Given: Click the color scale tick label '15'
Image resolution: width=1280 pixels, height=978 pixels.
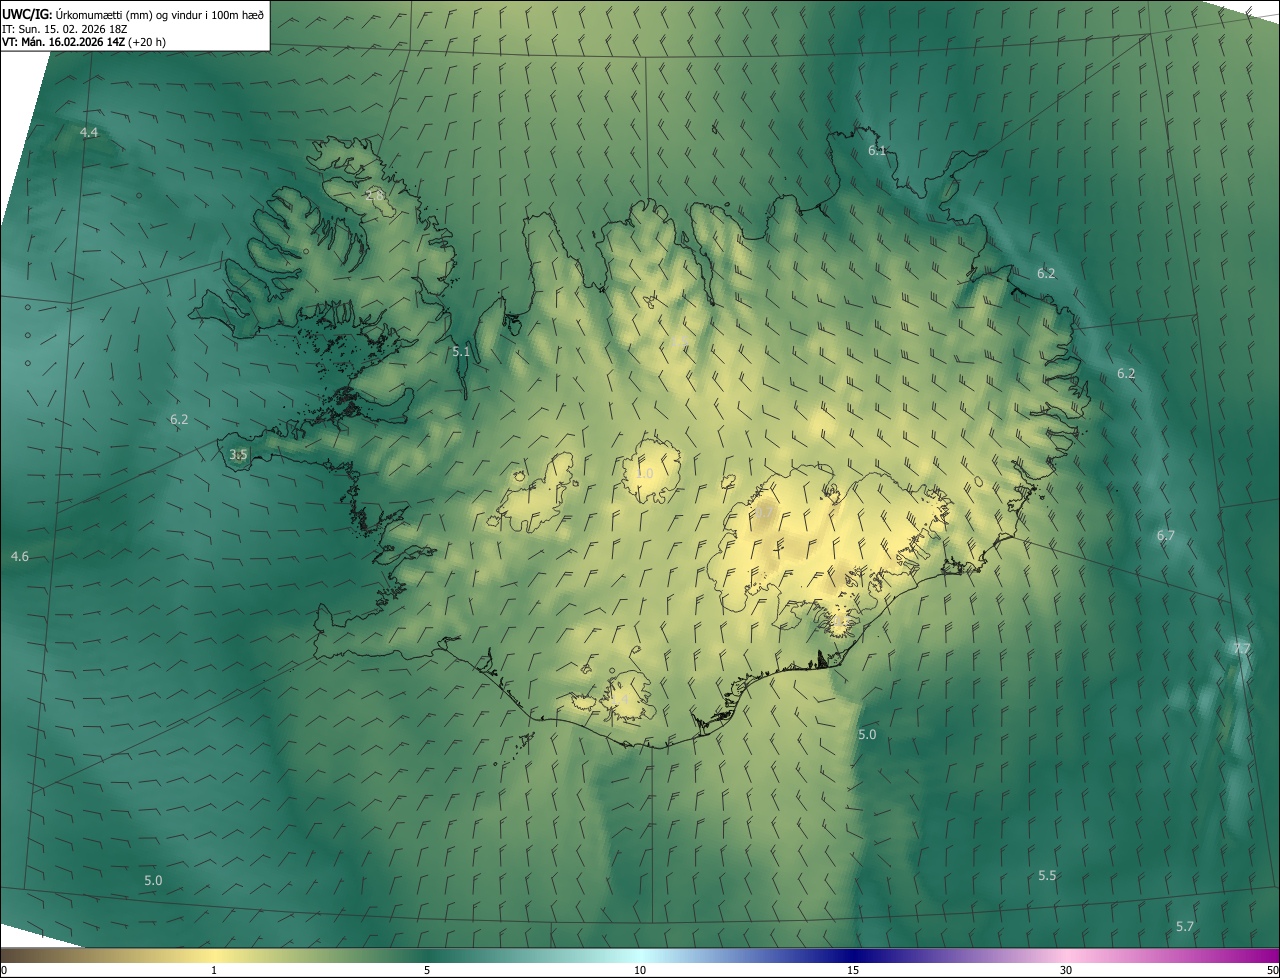Looking at the screenshot, I should click(x=853, y=971).
